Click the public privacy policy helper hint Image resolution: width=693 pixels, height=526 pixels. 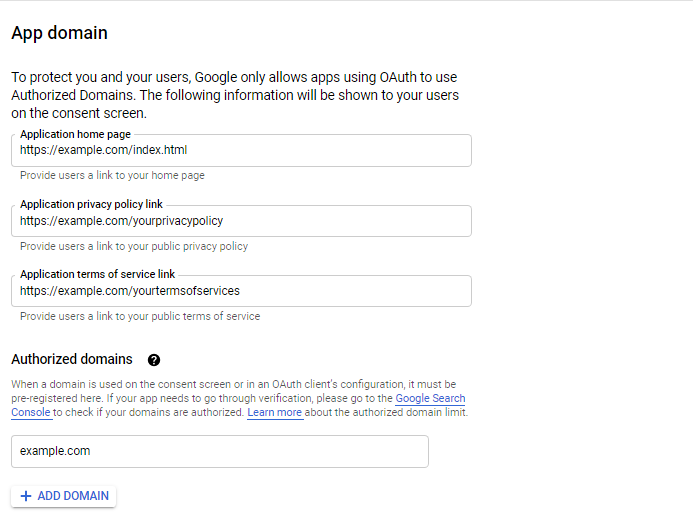[x=134, y=246]
